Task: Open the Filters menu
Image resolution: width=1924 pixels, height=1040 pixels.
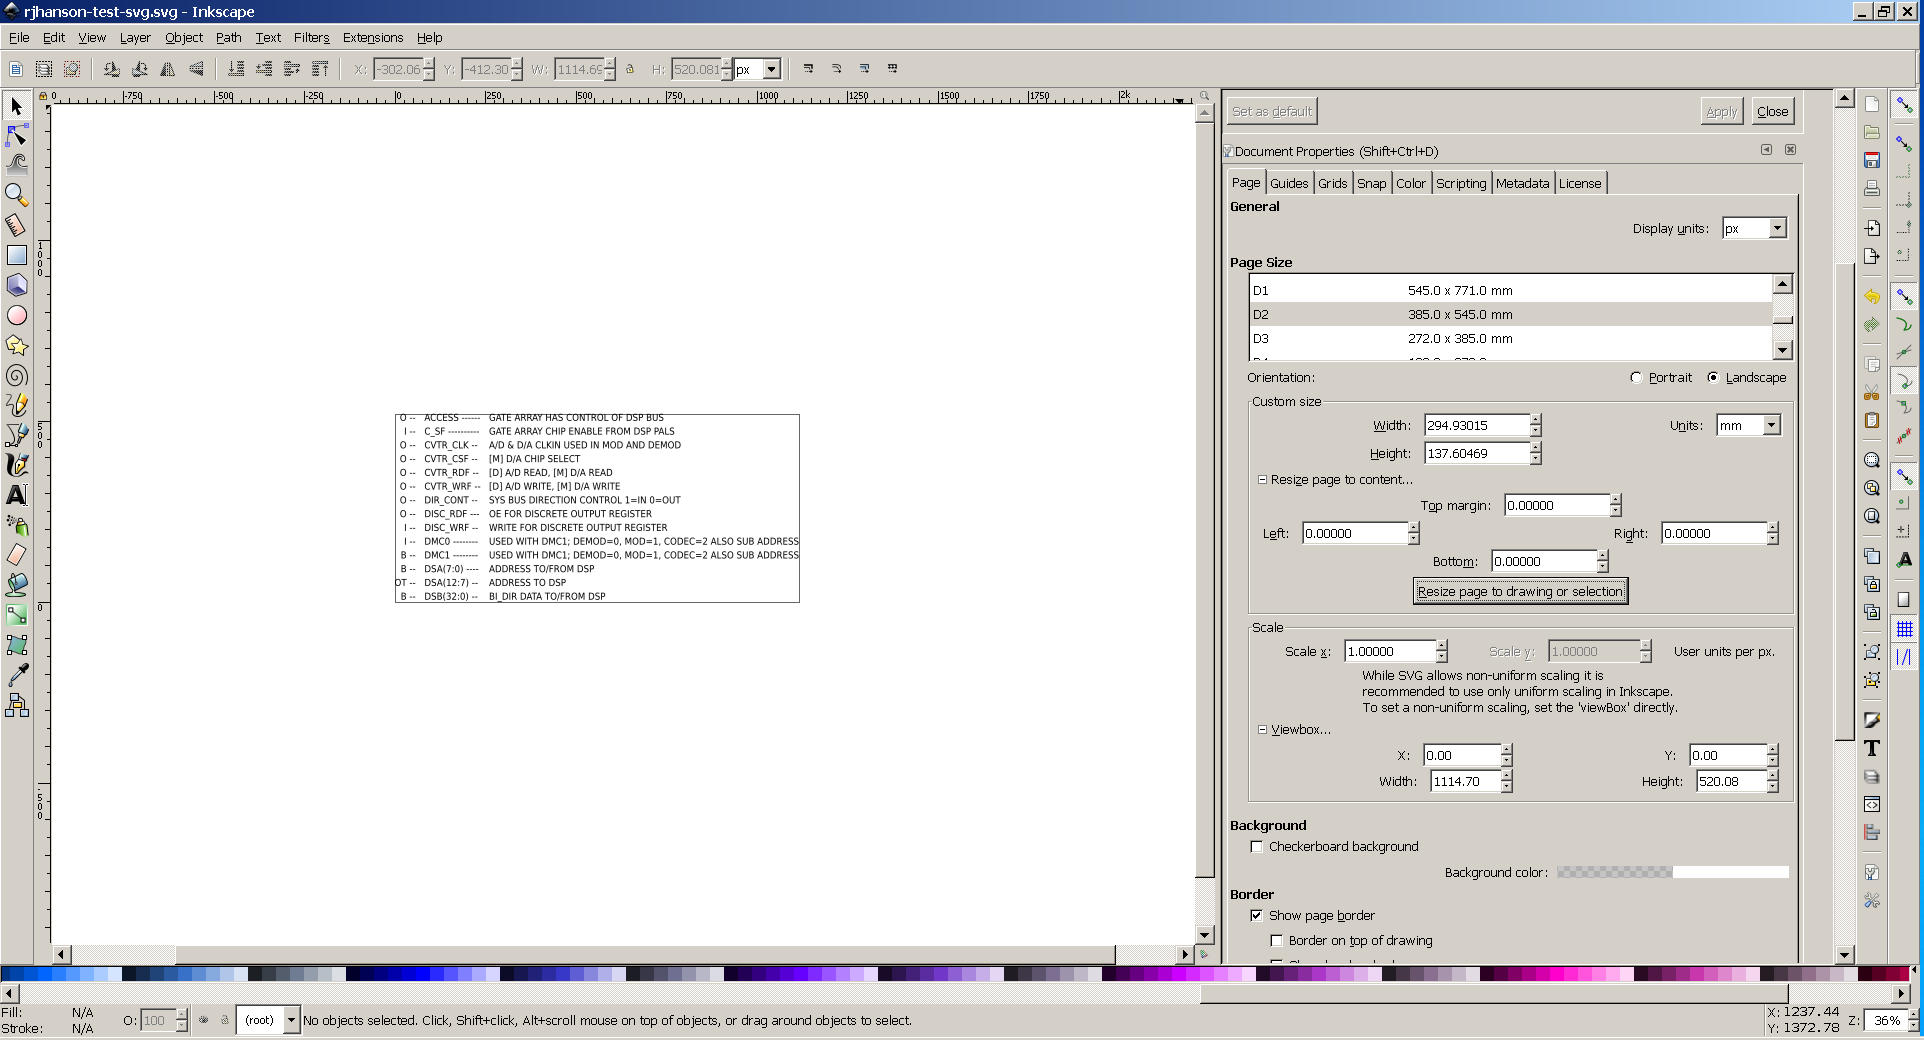Action: pyautogui.click(x=311, y=37)
